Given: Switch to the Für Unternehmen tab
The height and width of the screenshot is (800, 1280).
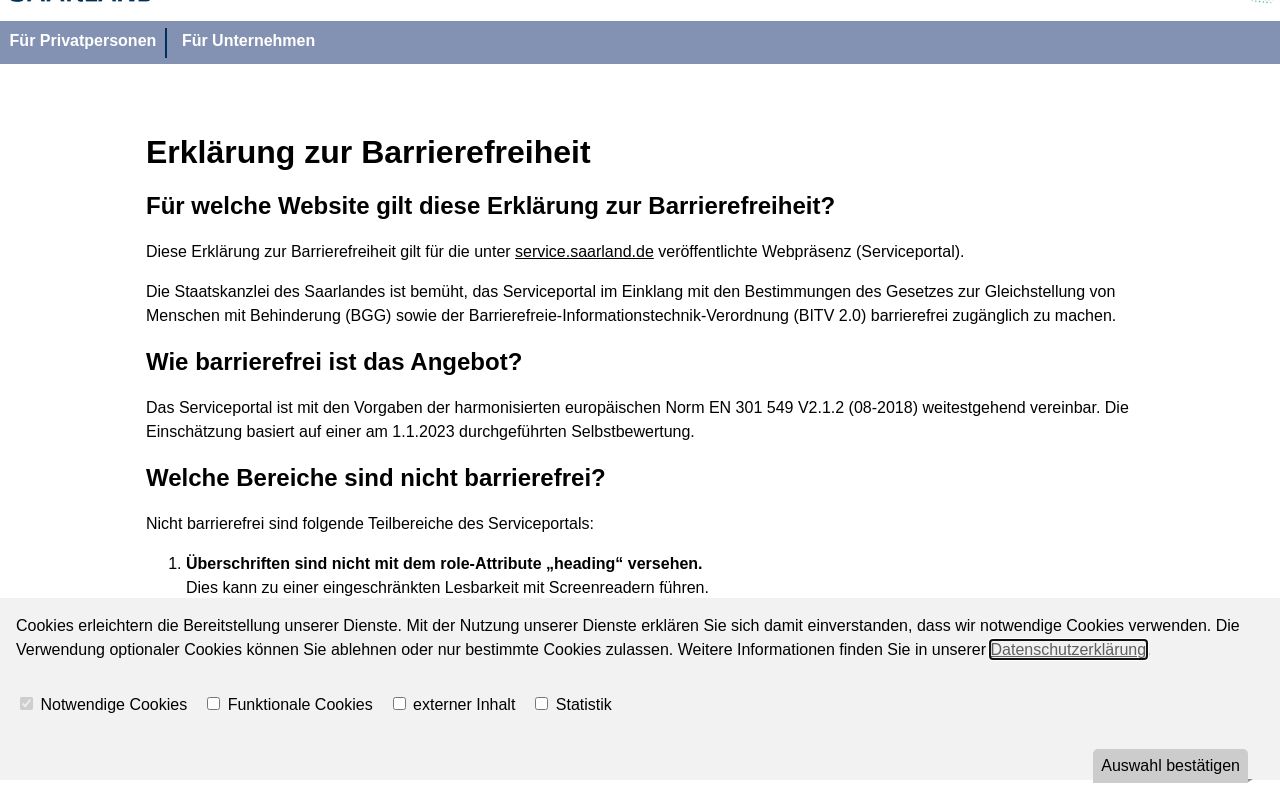Looking at the screenshot, I should [x=248, y=41].
